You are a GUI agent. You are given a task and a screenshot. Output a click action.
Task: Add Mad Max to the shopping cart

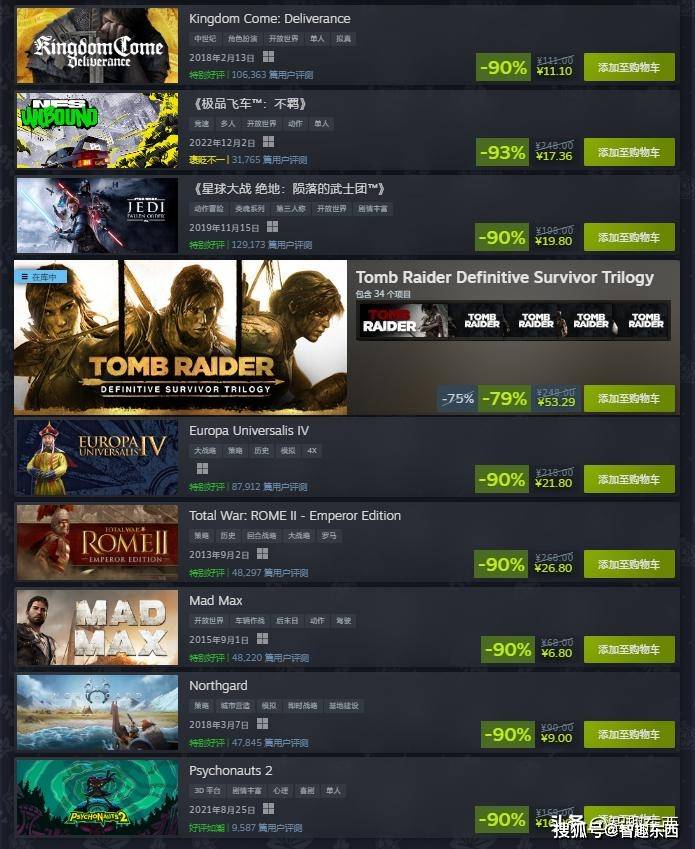pos(629,649)
